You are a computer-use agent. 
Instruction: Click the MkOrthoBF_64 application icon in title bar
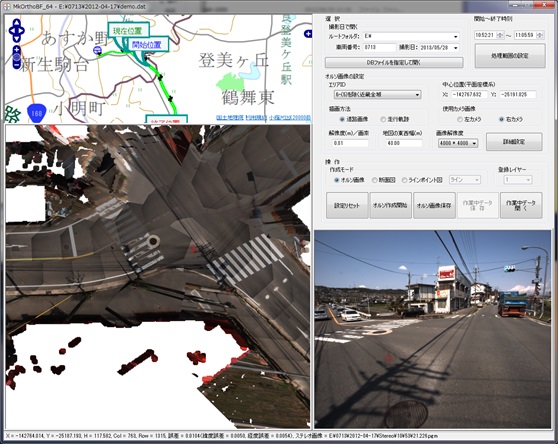click(x=7, y=6)
